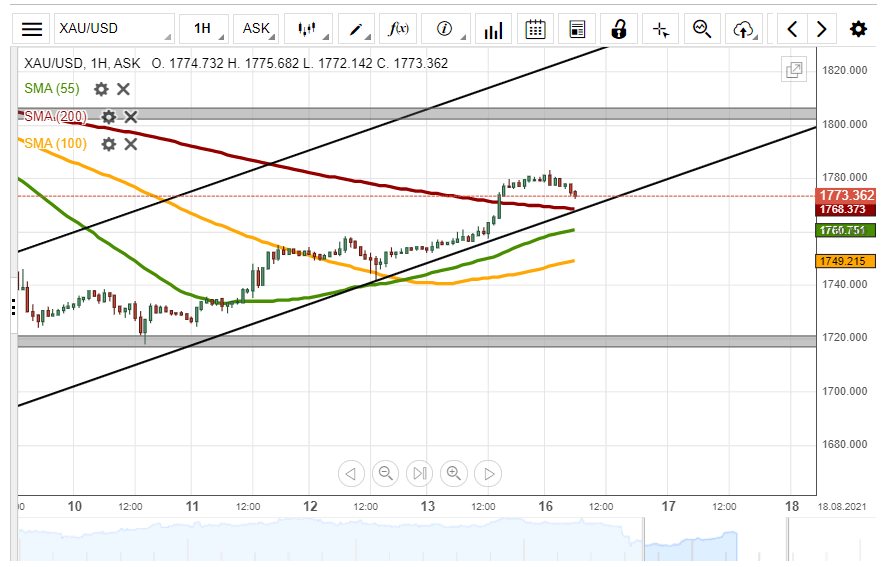Click the SMA (100) indicator label
886x567 pixels.
(x=55, y=144)
